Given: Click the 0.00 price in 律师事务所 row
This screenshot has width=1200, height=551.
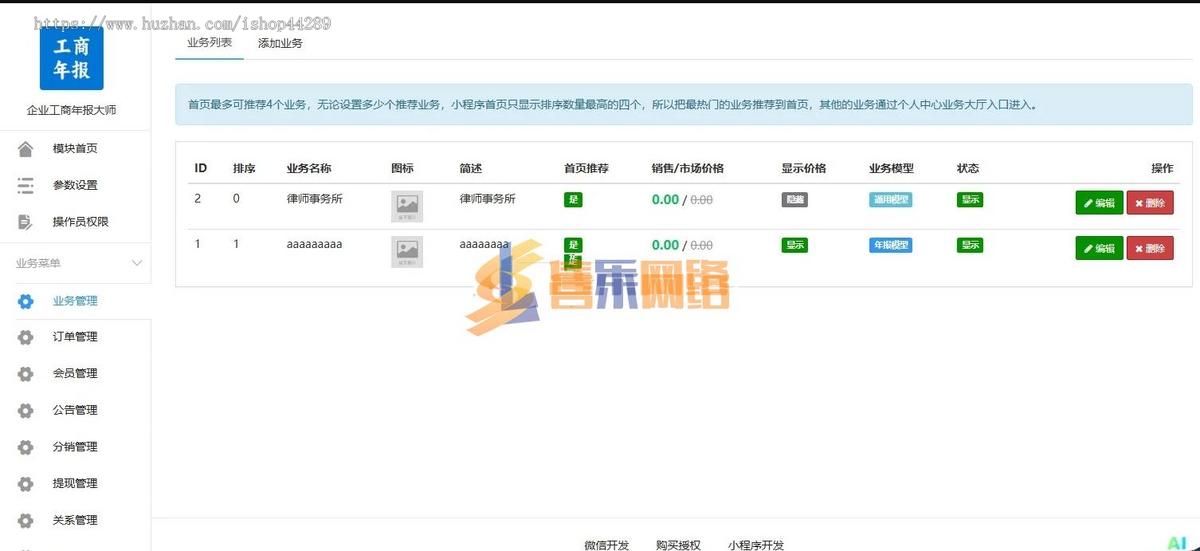Looking at the screenshot, I should (665, 200).
